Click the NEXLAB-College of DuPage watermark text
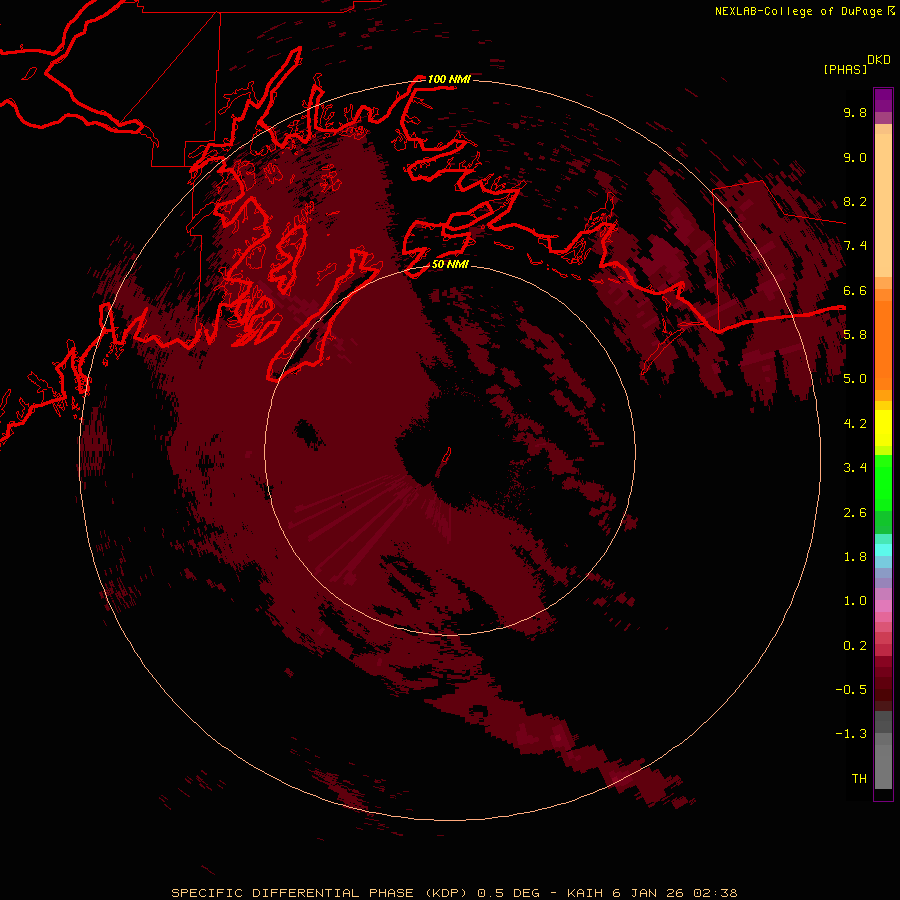The height and width of the screenshot is (900, 900). 799,11
